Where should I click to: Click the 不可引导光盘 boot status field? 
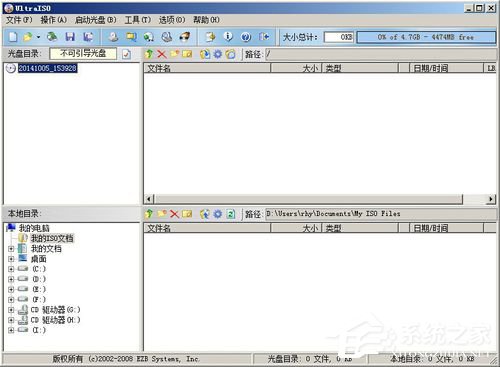pyautogui.click(x=83, y=54)
